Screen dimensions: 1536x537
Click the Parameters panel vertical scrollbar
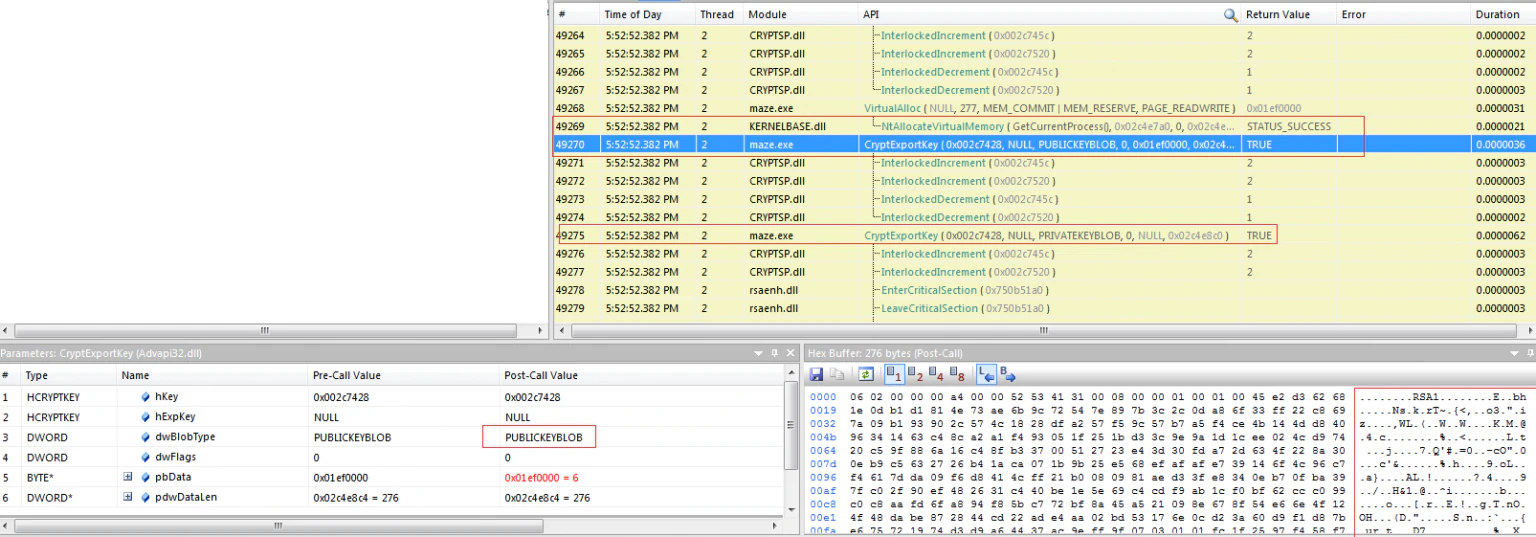(x=793, y=441)
